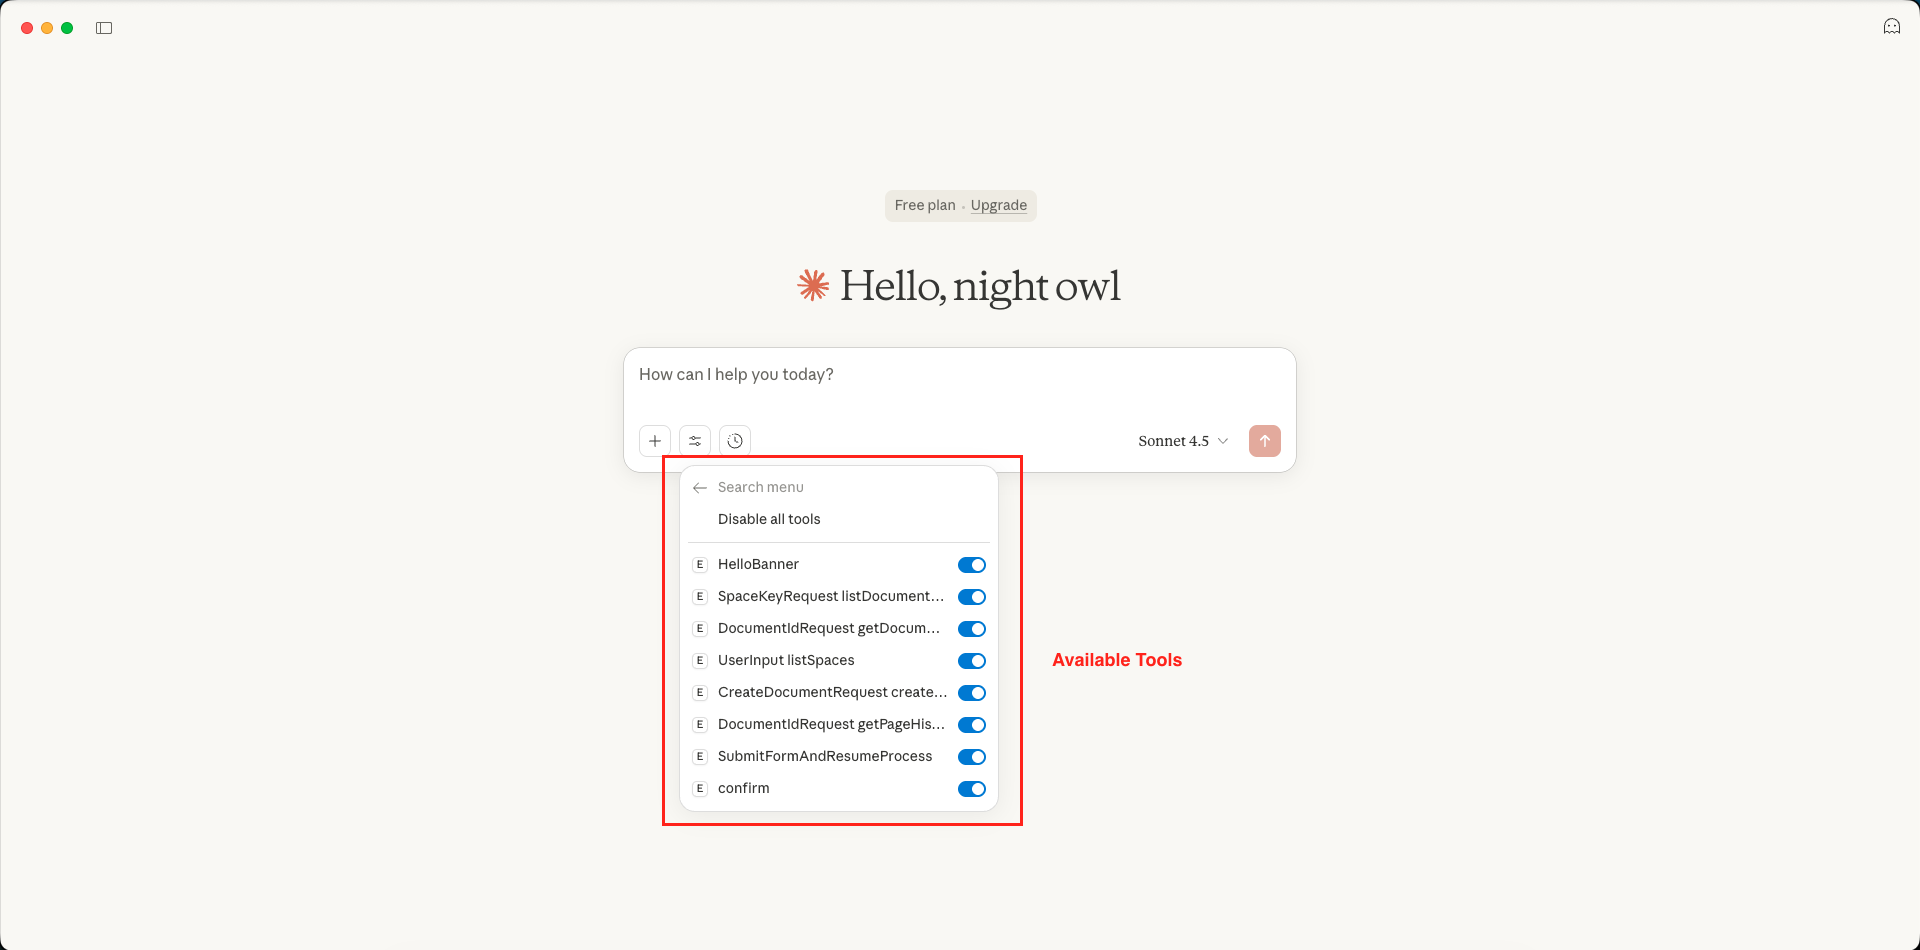The width and height of the screenshot is (1920, 950).
Task: Click the HelloBanner tool's E icon
Action: [x=700, y=564]
